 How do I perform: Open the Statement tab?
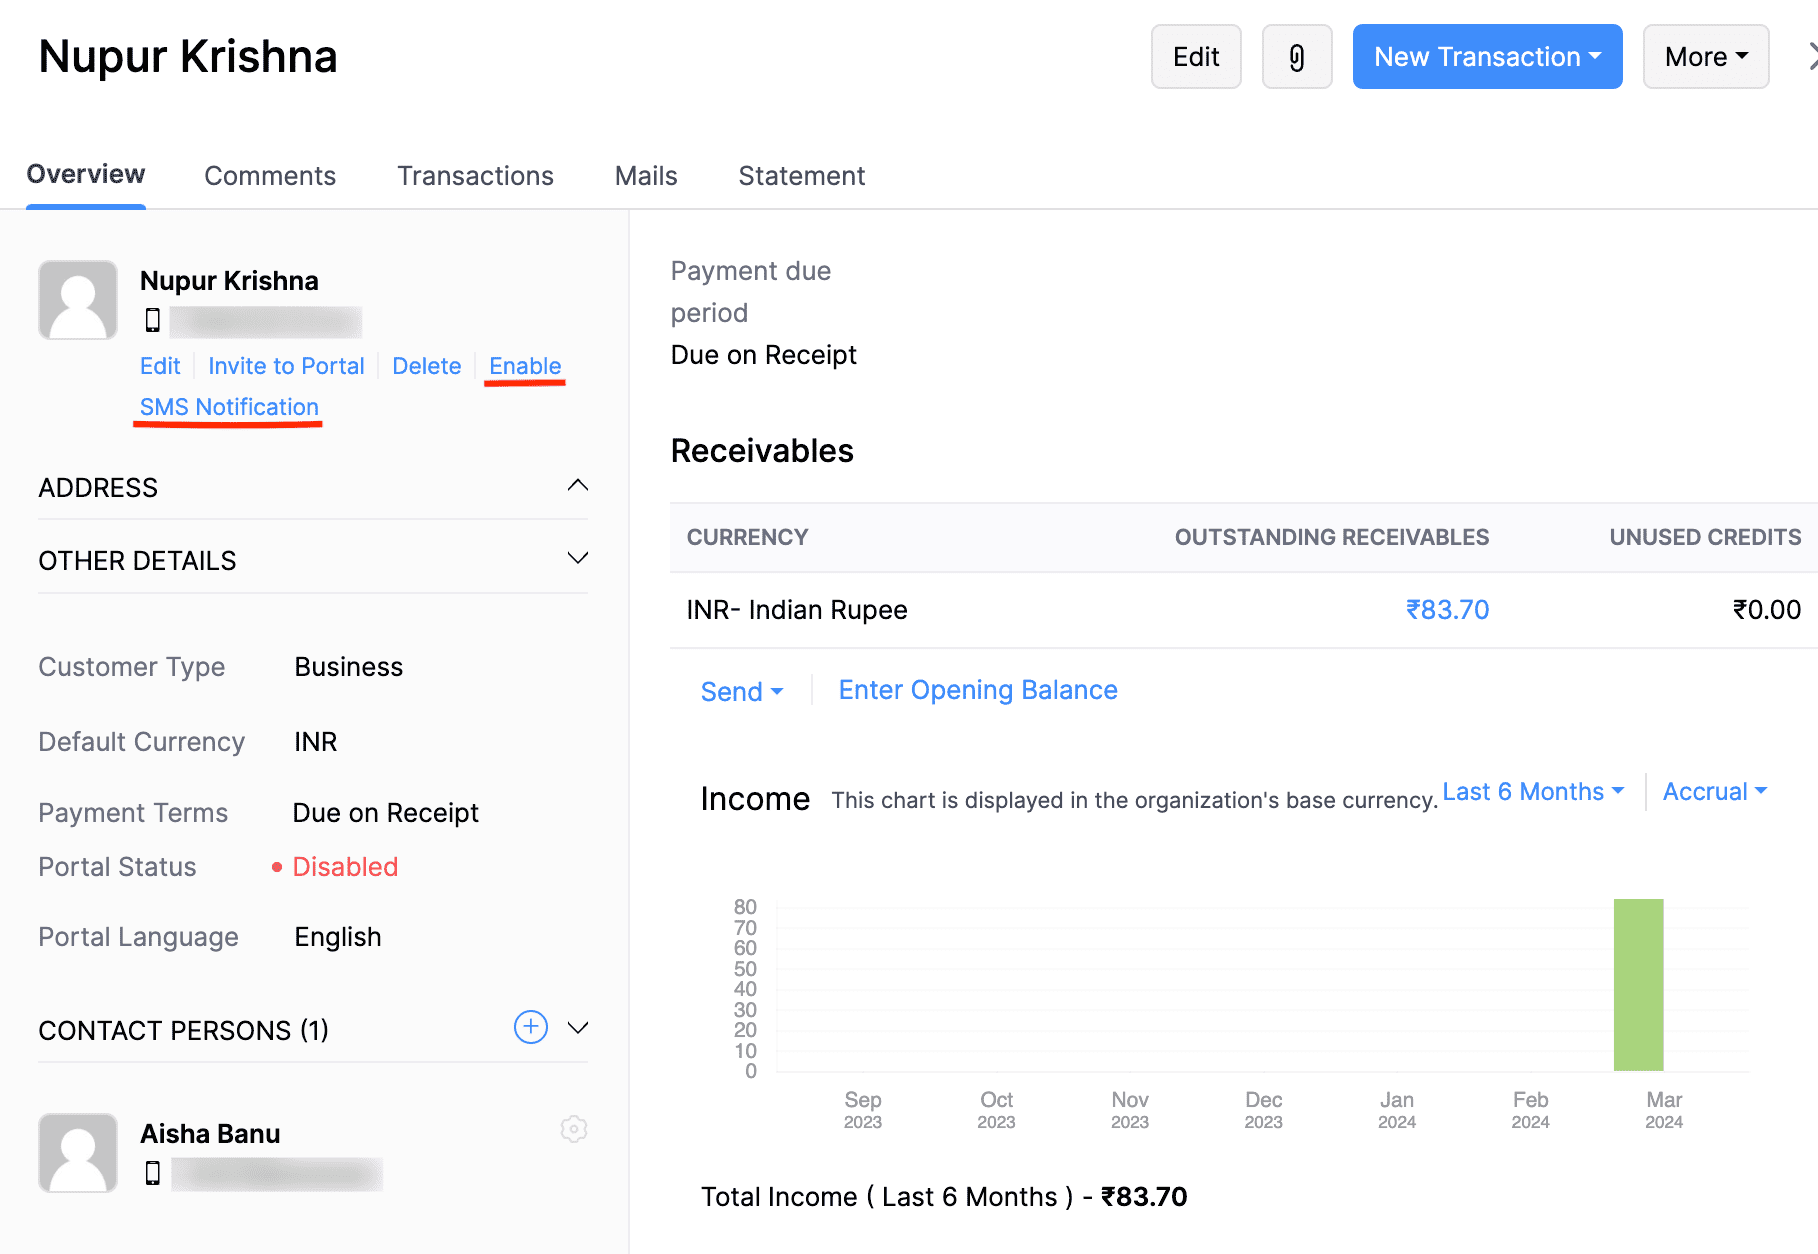click(x=801, y=176)
